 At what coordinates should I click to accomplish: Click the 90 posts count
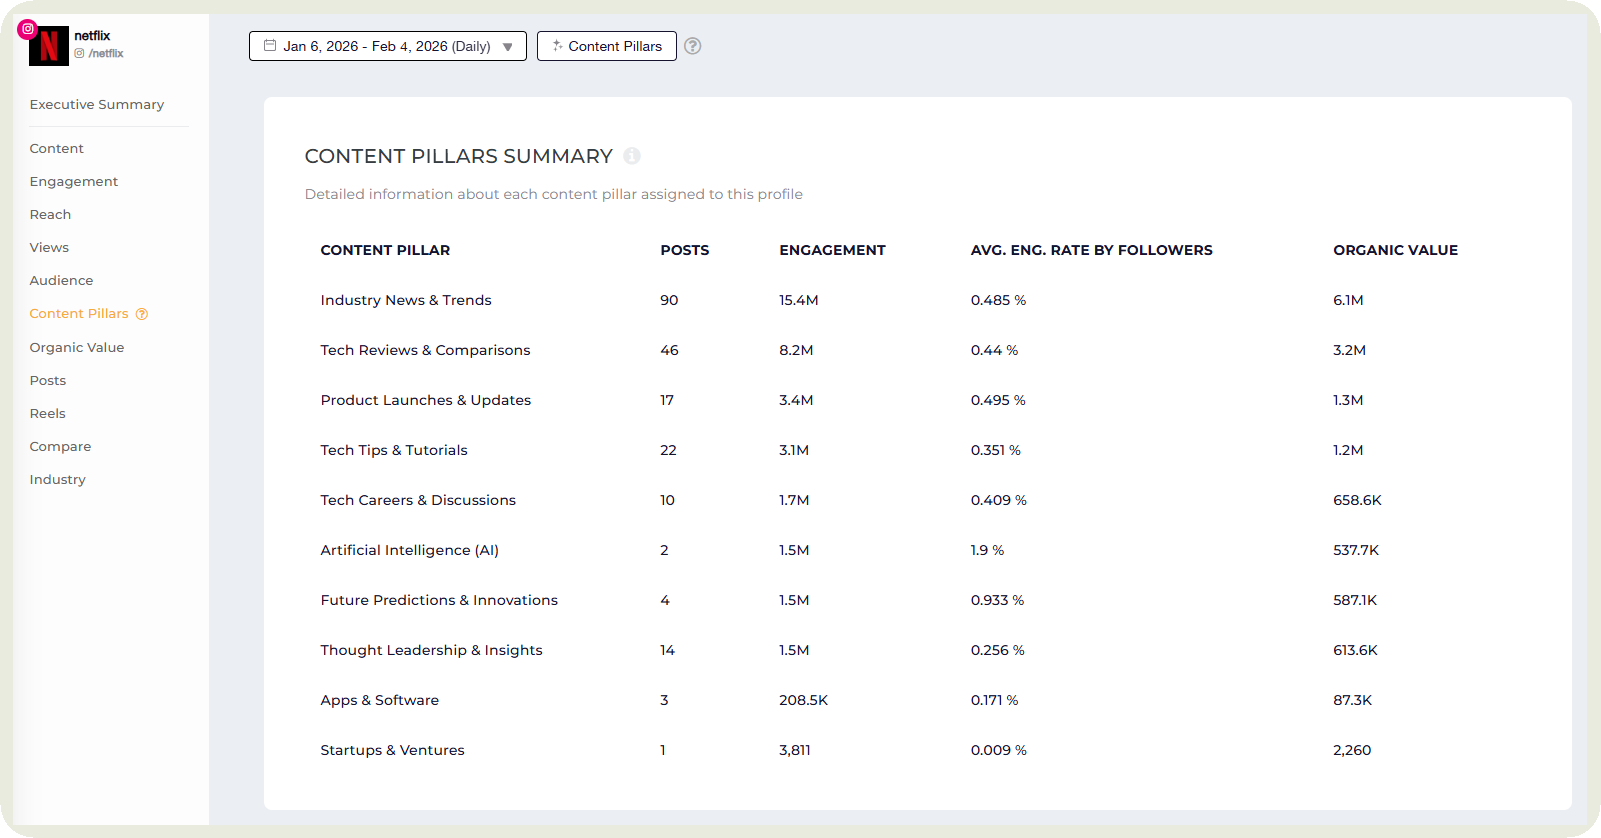[669, 300]
